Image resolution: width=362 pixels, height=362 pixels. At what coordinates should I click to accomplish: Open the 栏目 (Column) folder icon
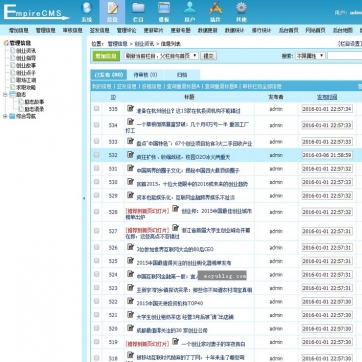138,8
